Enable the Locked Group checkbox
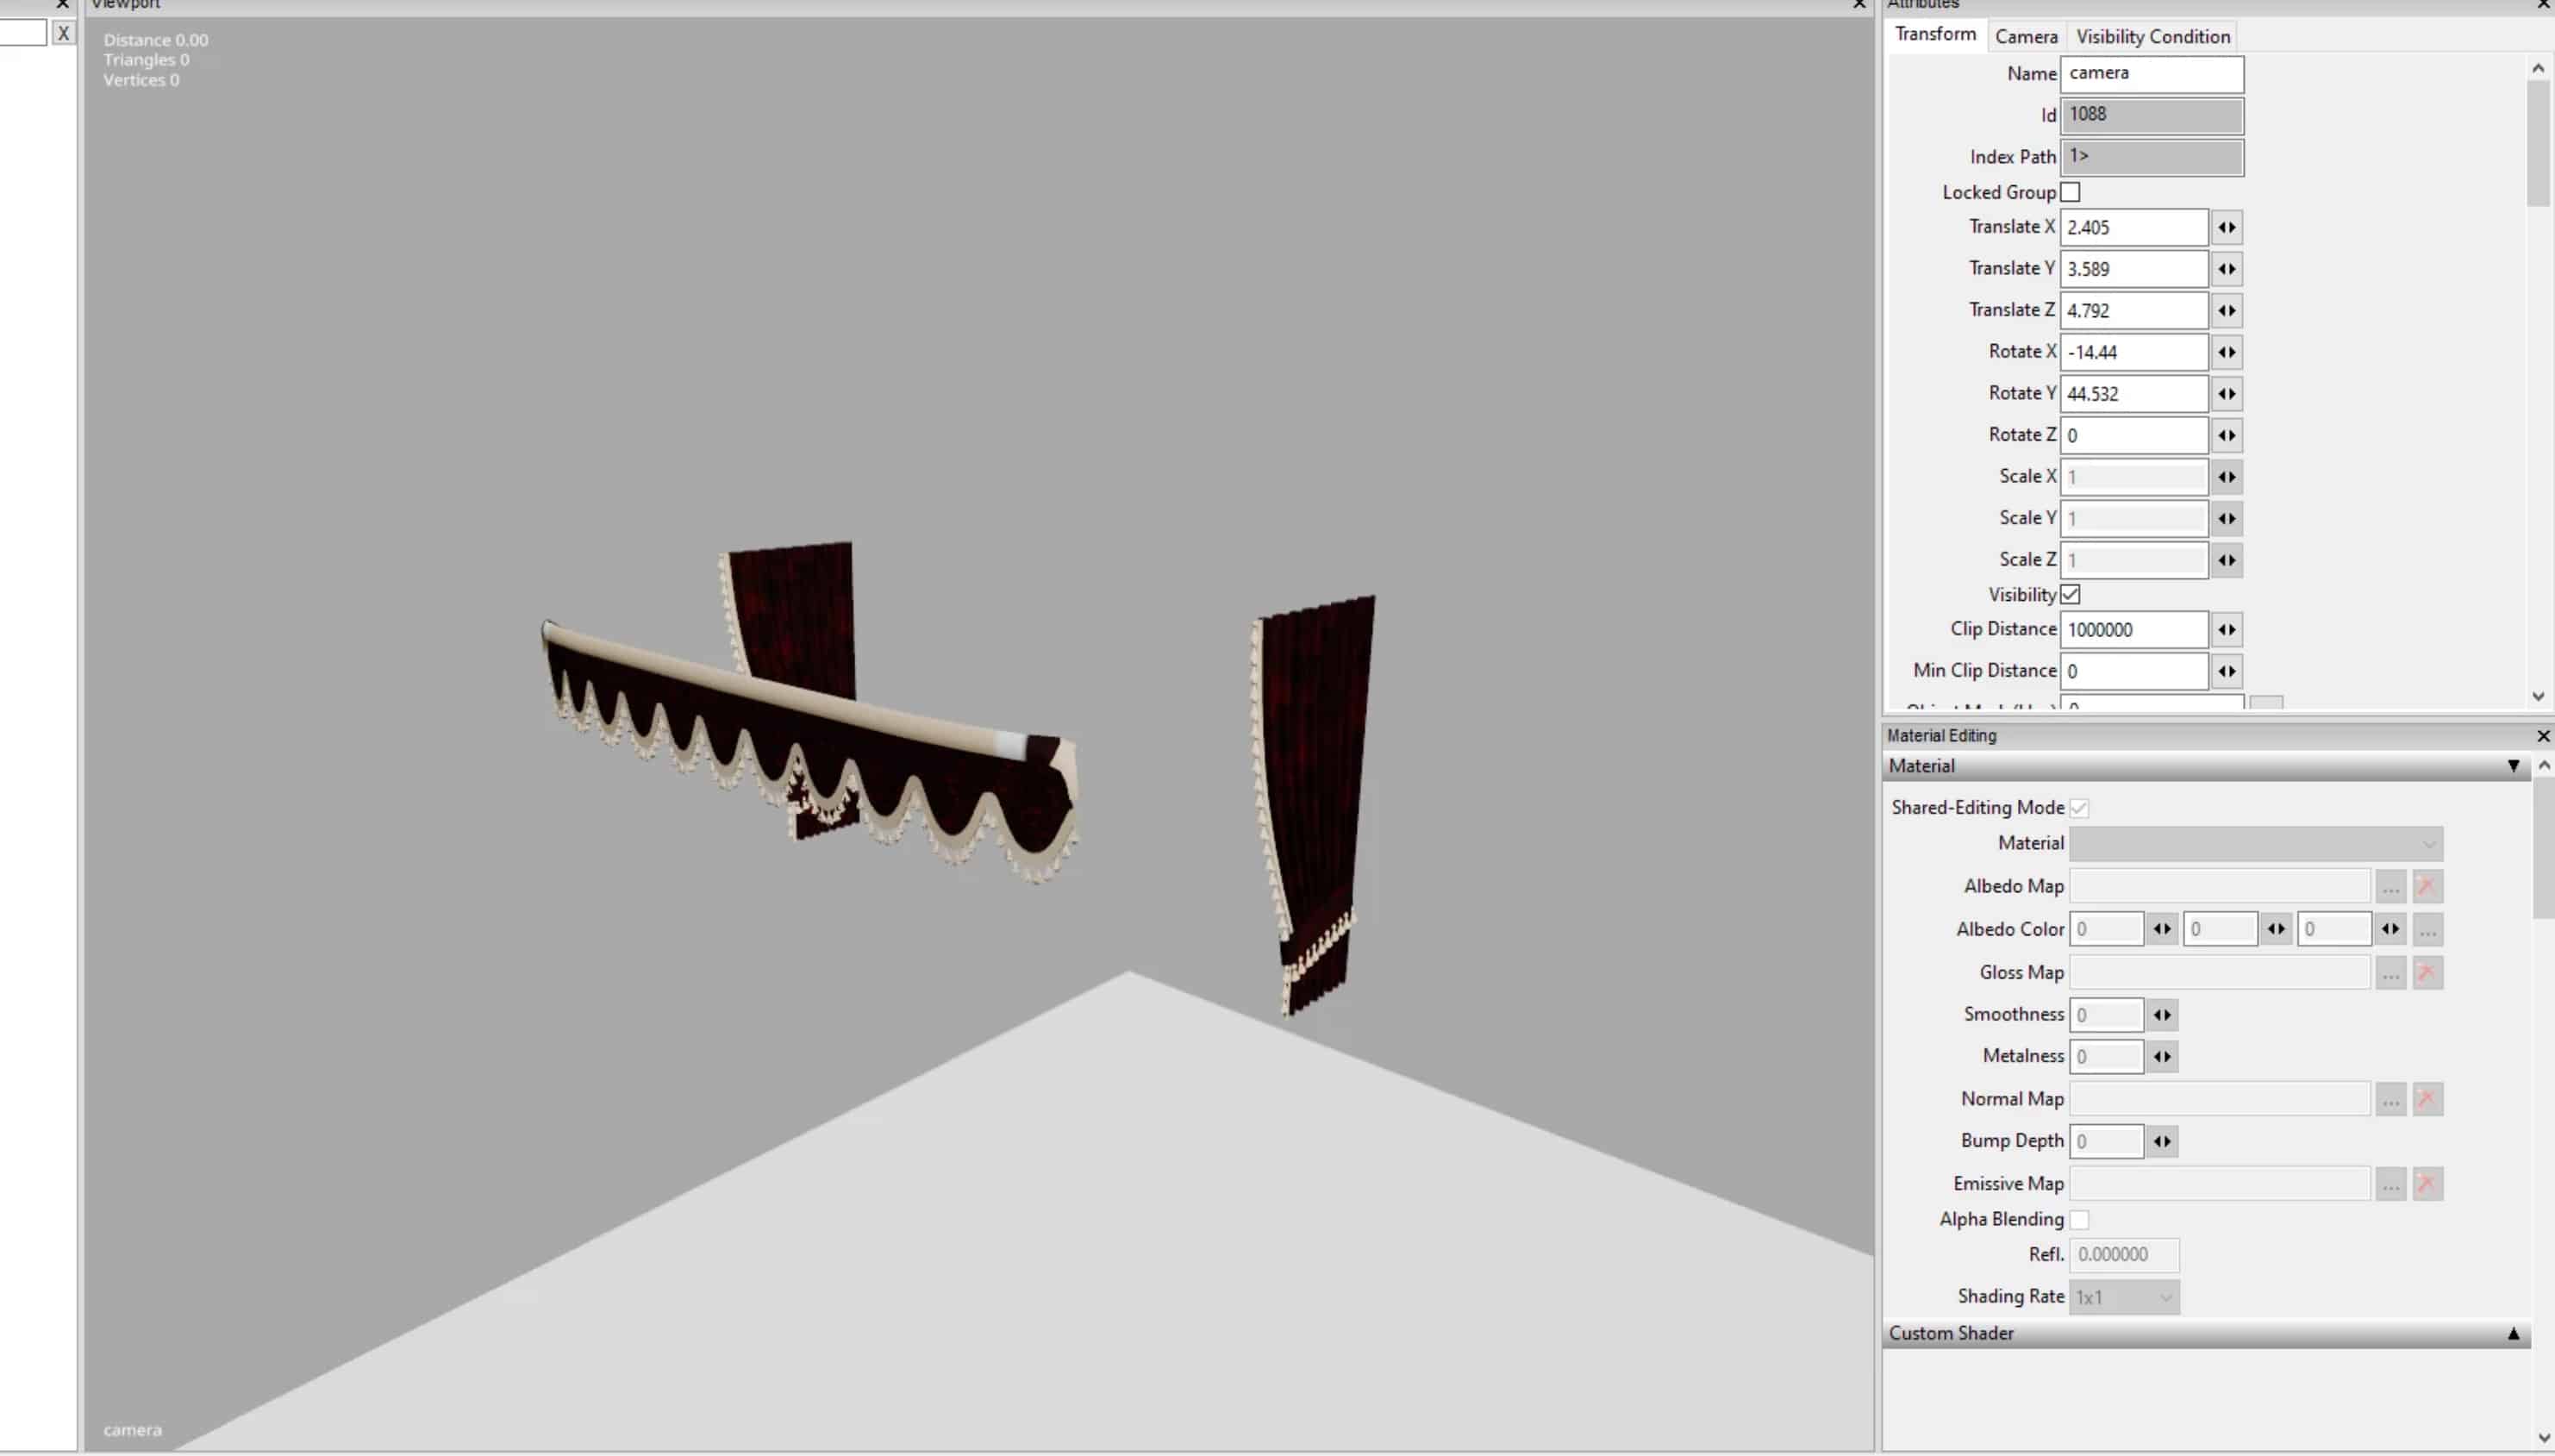2555x1456 pixels. pyautogui.click(x=2071, y=192)
